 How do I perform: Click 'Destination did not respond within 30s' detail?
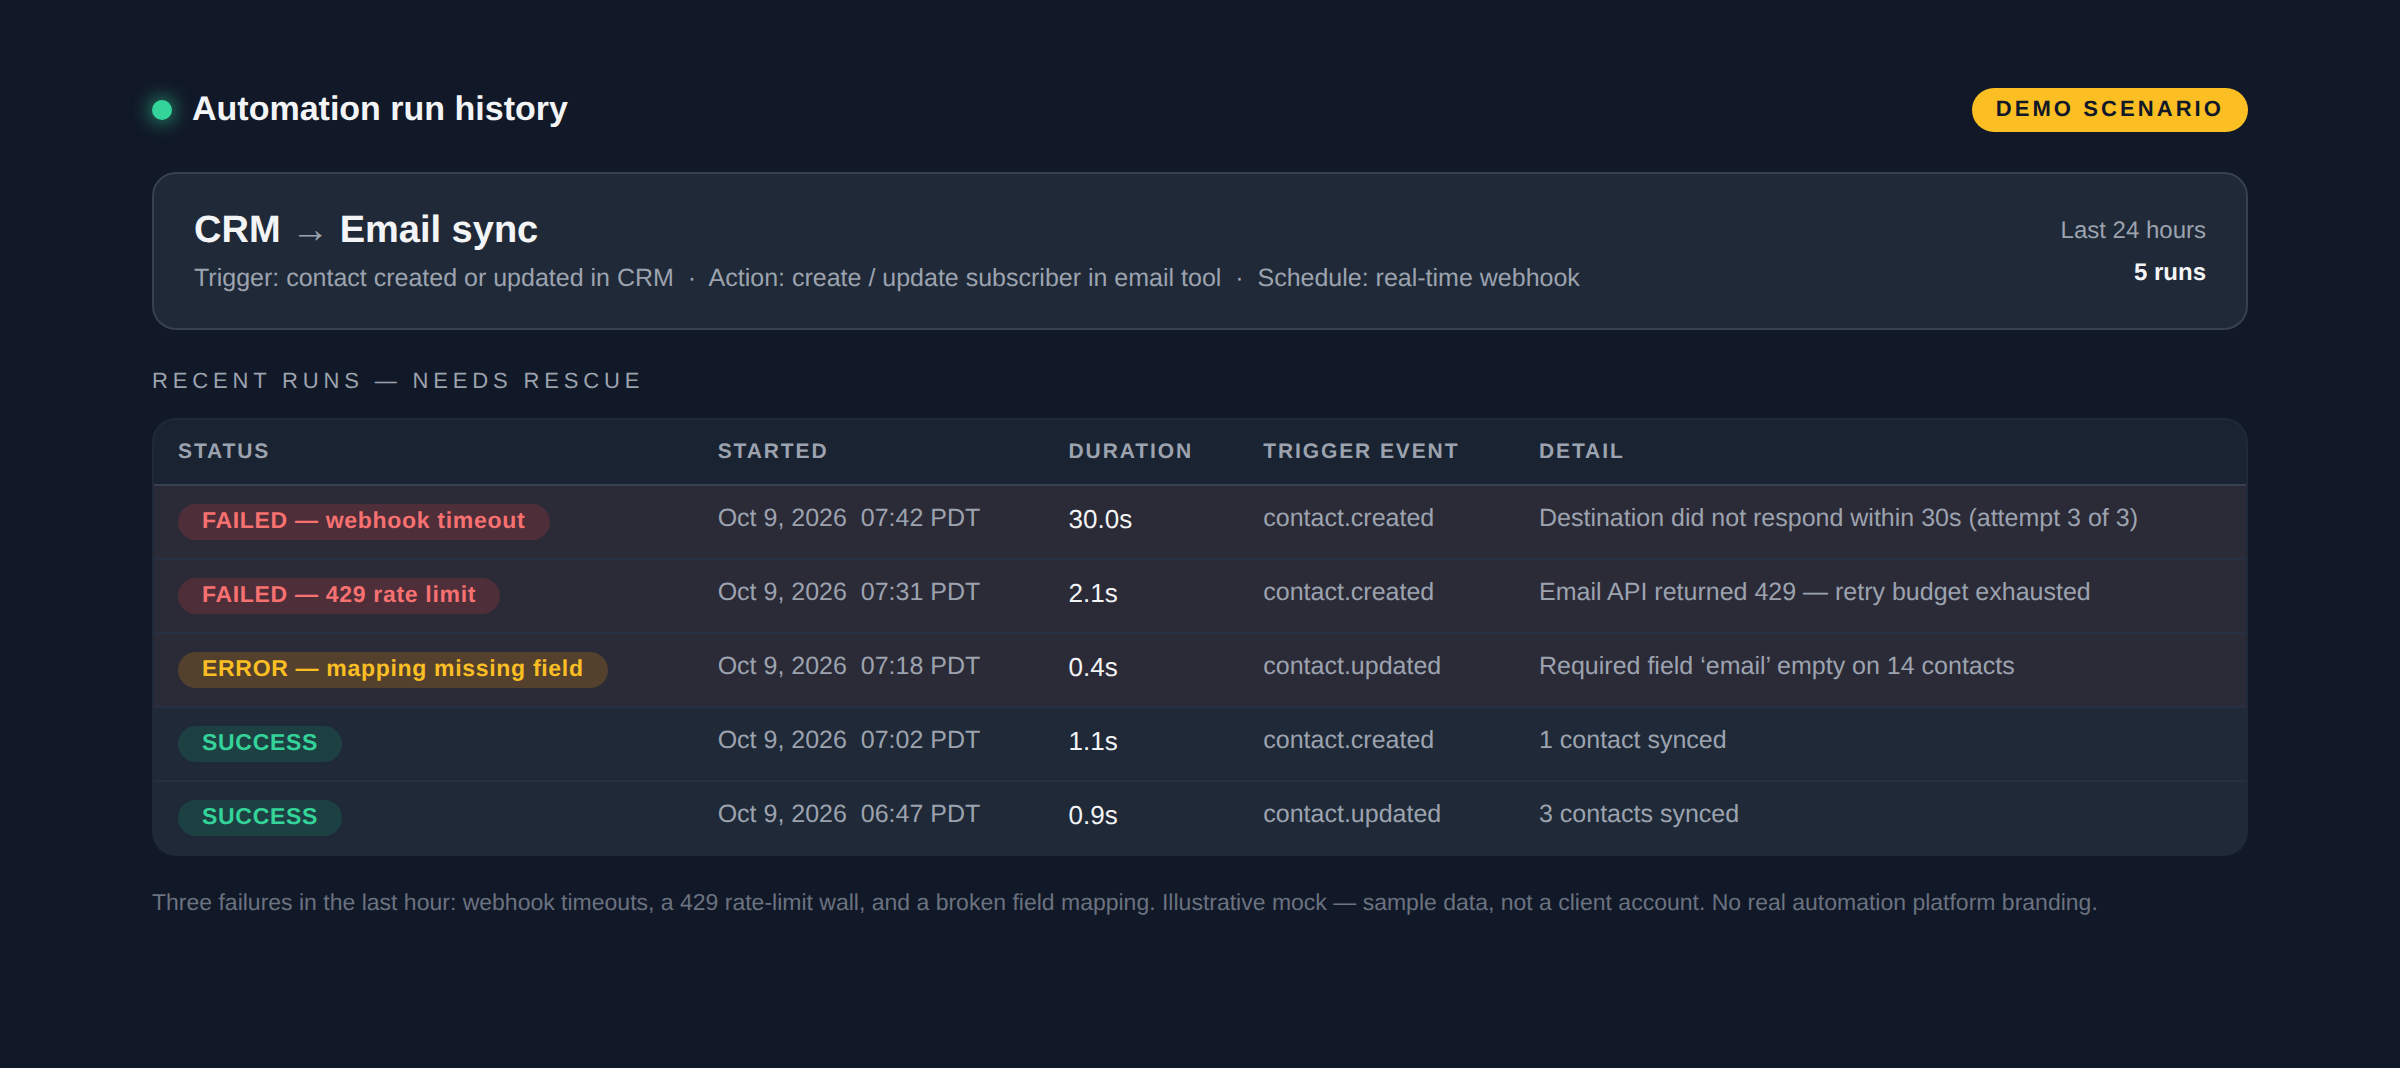1750,518
